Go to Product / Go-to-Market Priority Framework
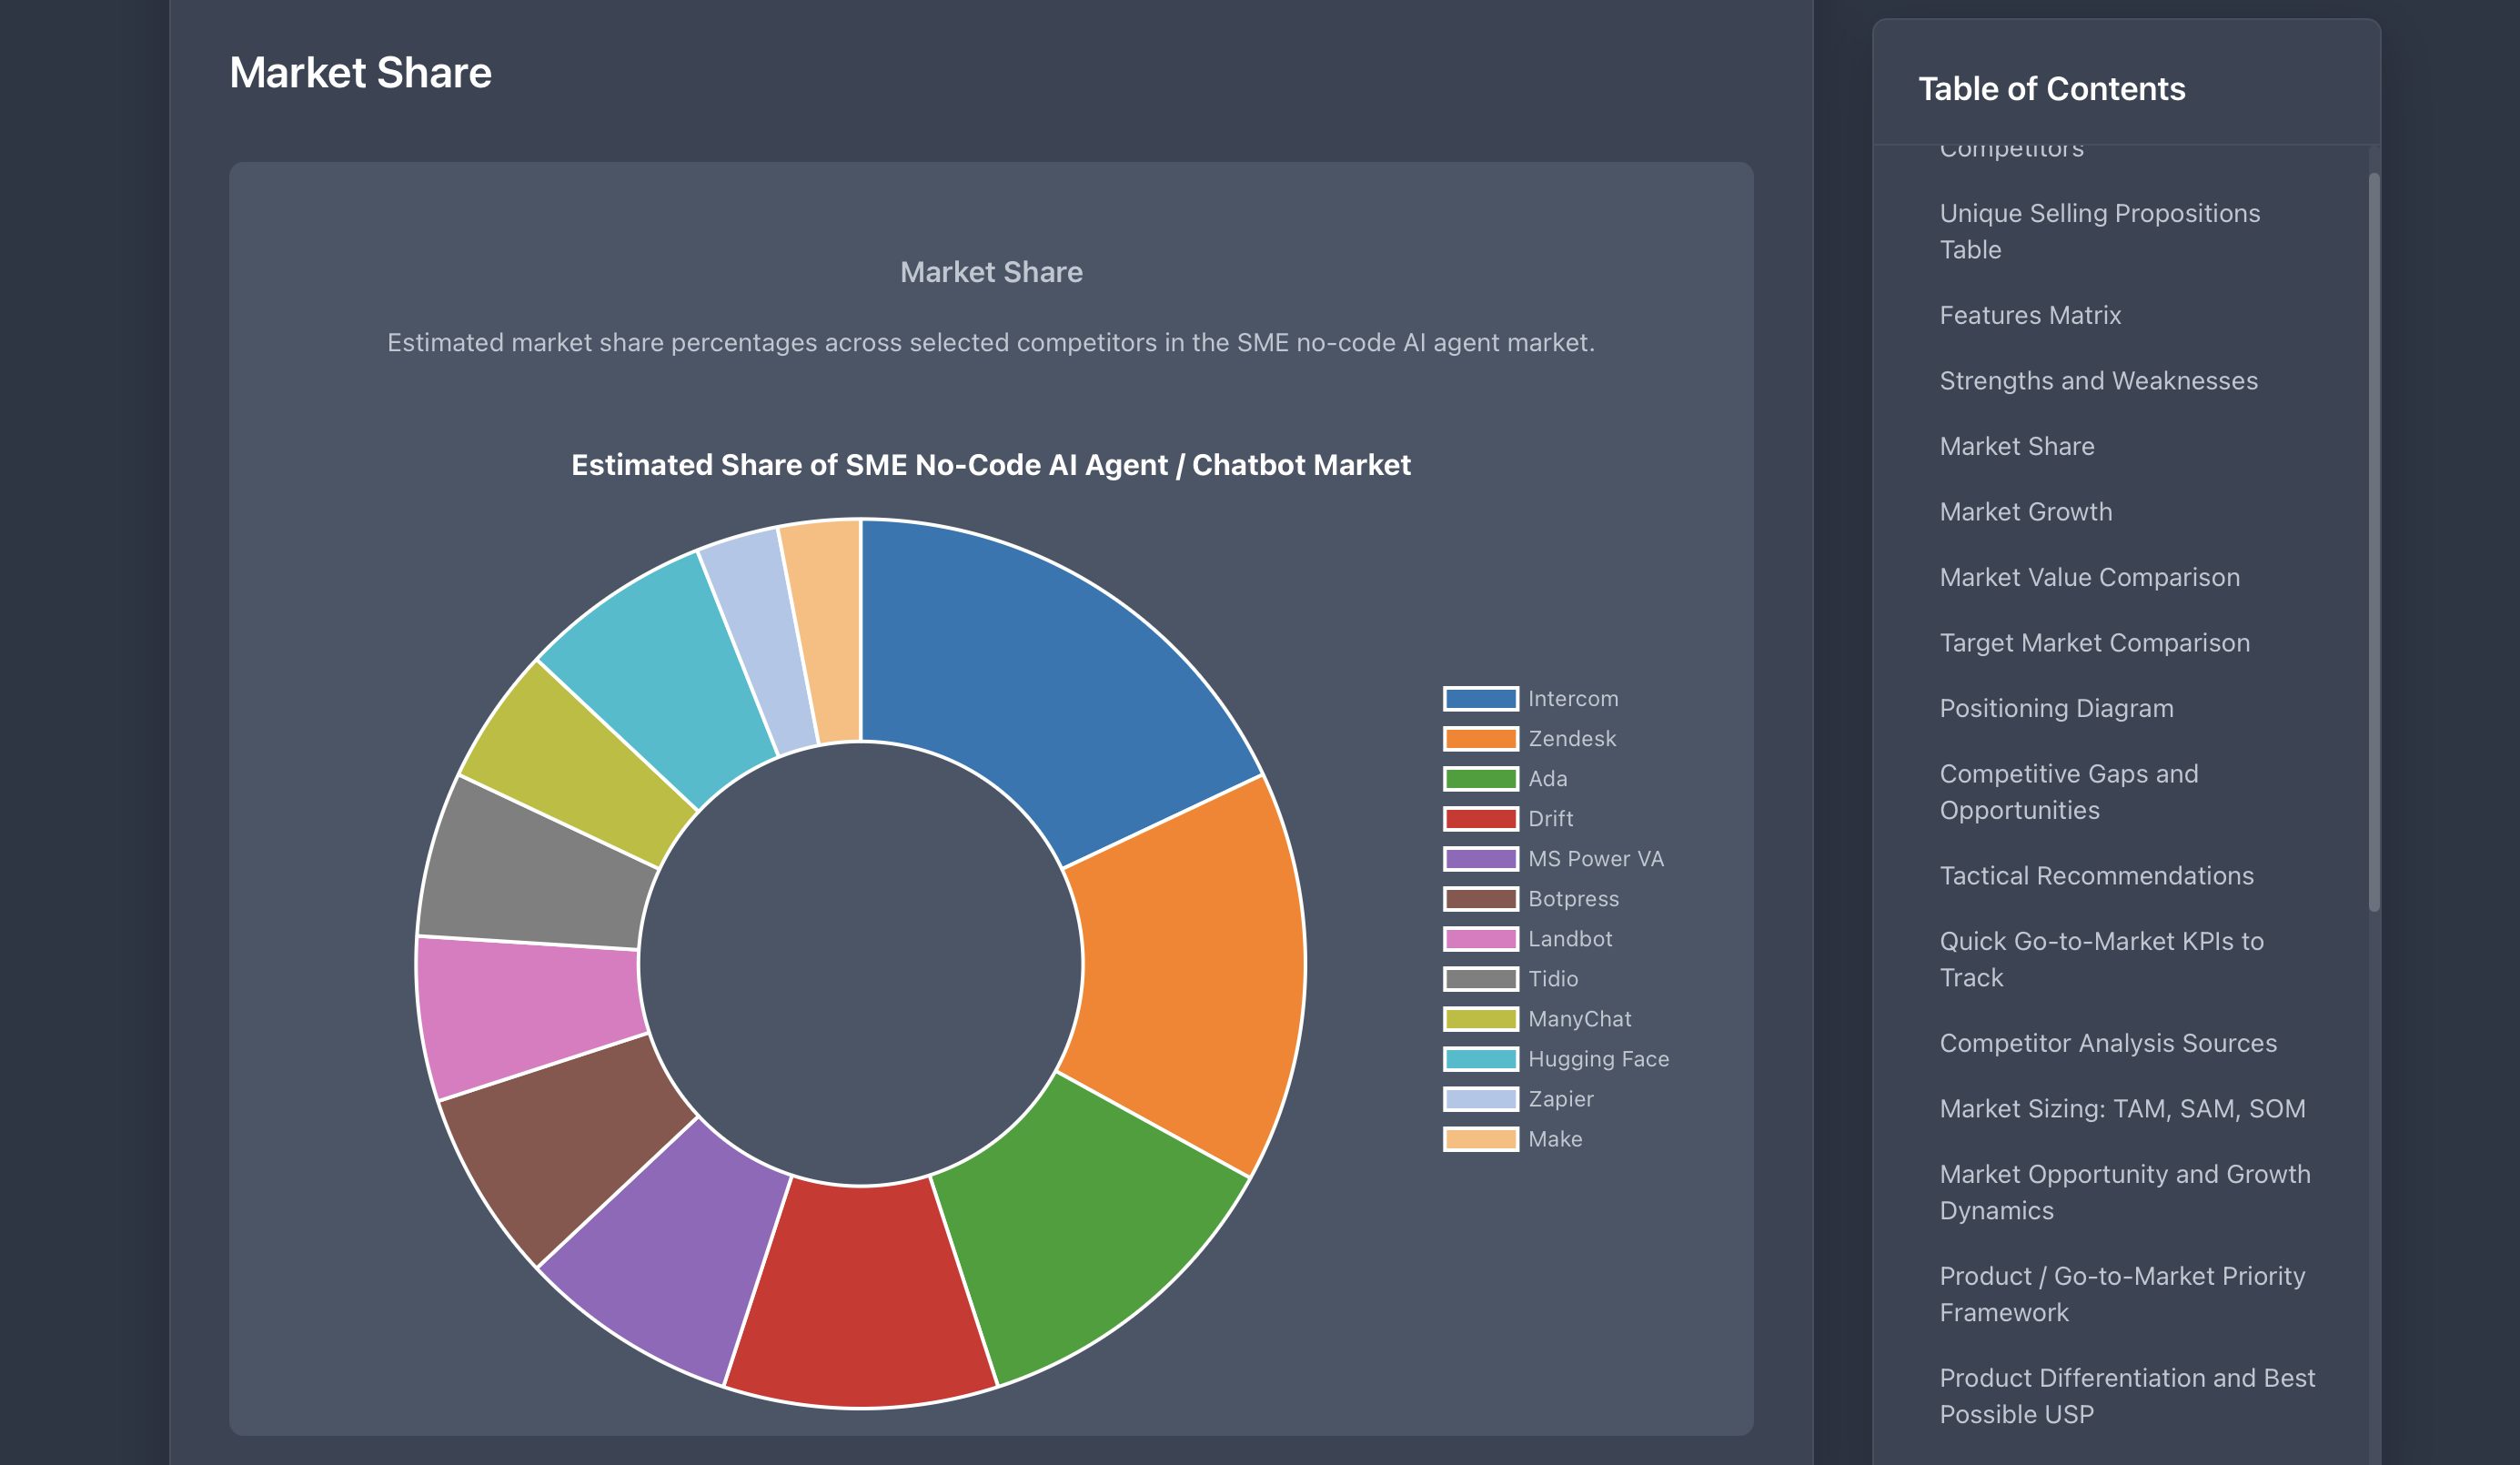 [2122, 1294]
